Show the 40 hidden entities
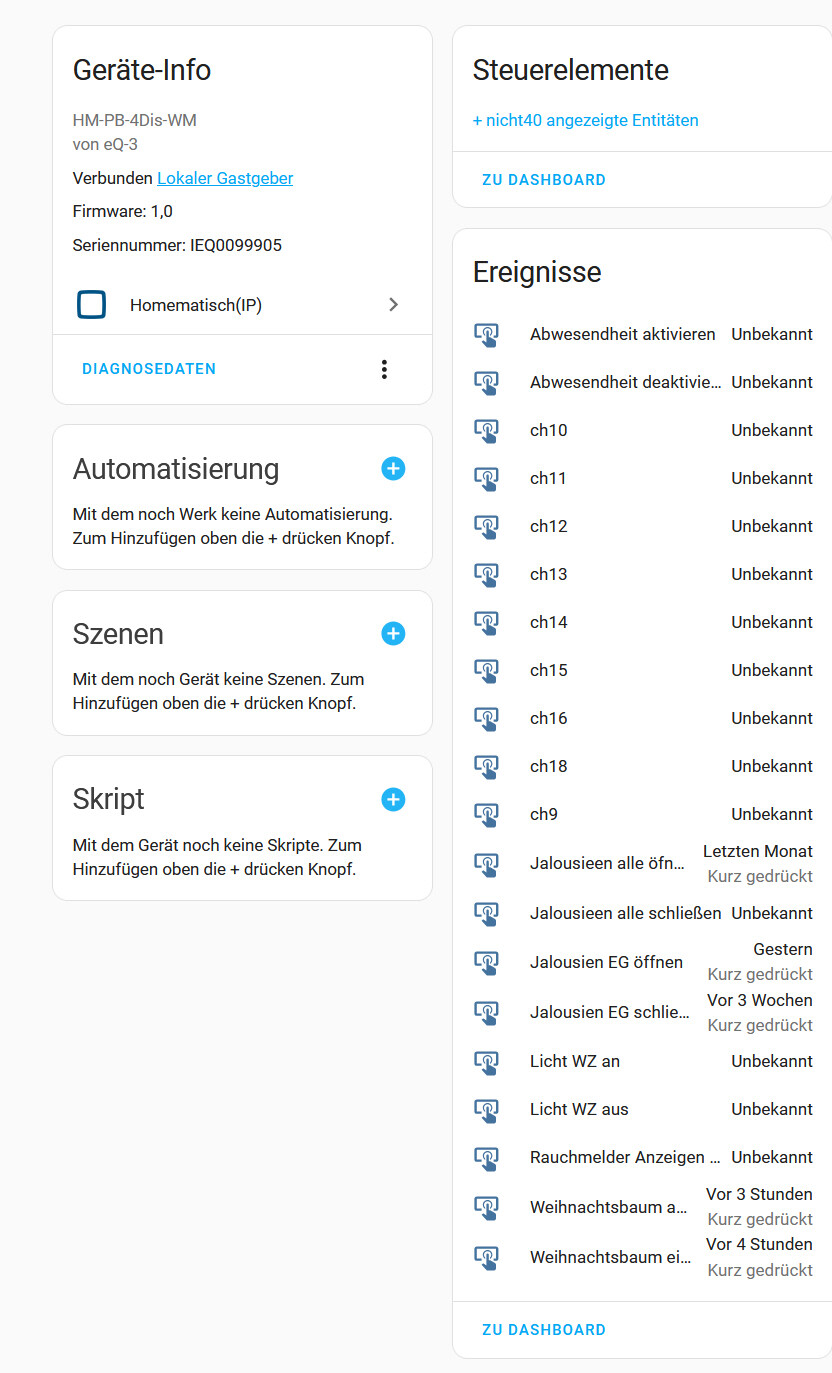The height and width of the screenshot is (1373, 832). [x=585, y=121]
